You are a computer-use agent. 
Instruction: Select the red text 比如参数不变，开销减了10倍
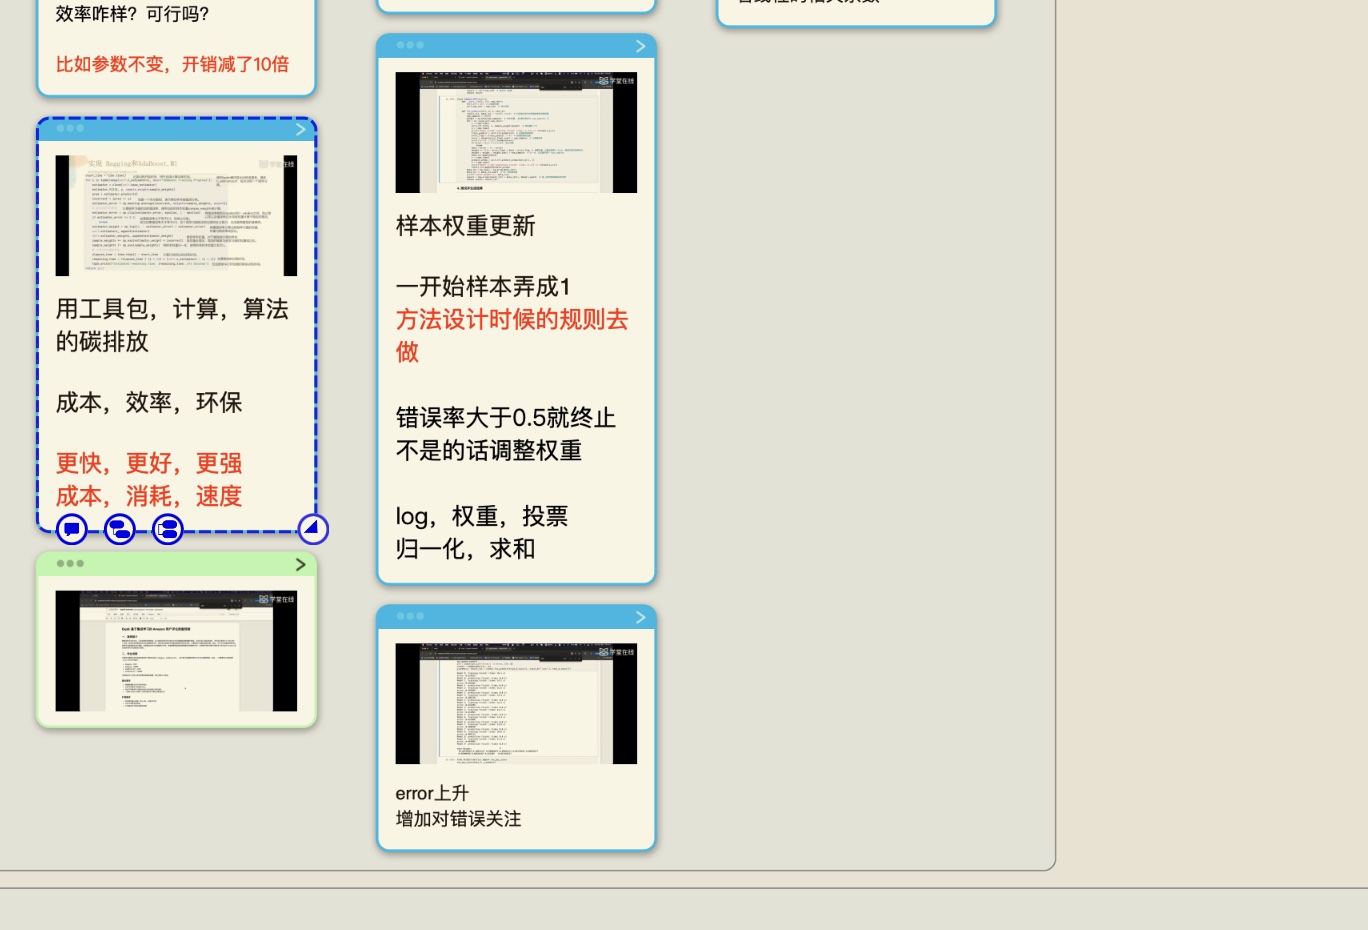(172, 64)
